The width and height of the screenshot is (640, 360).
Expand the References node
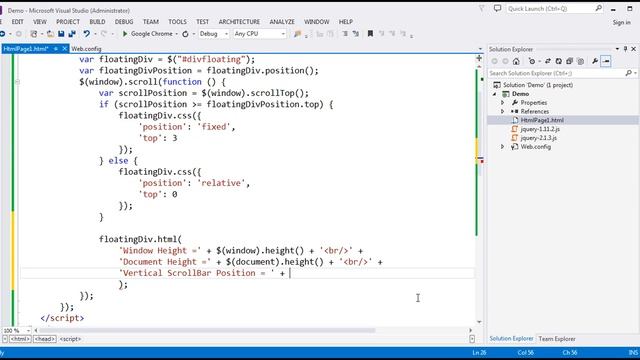(503, 111)
